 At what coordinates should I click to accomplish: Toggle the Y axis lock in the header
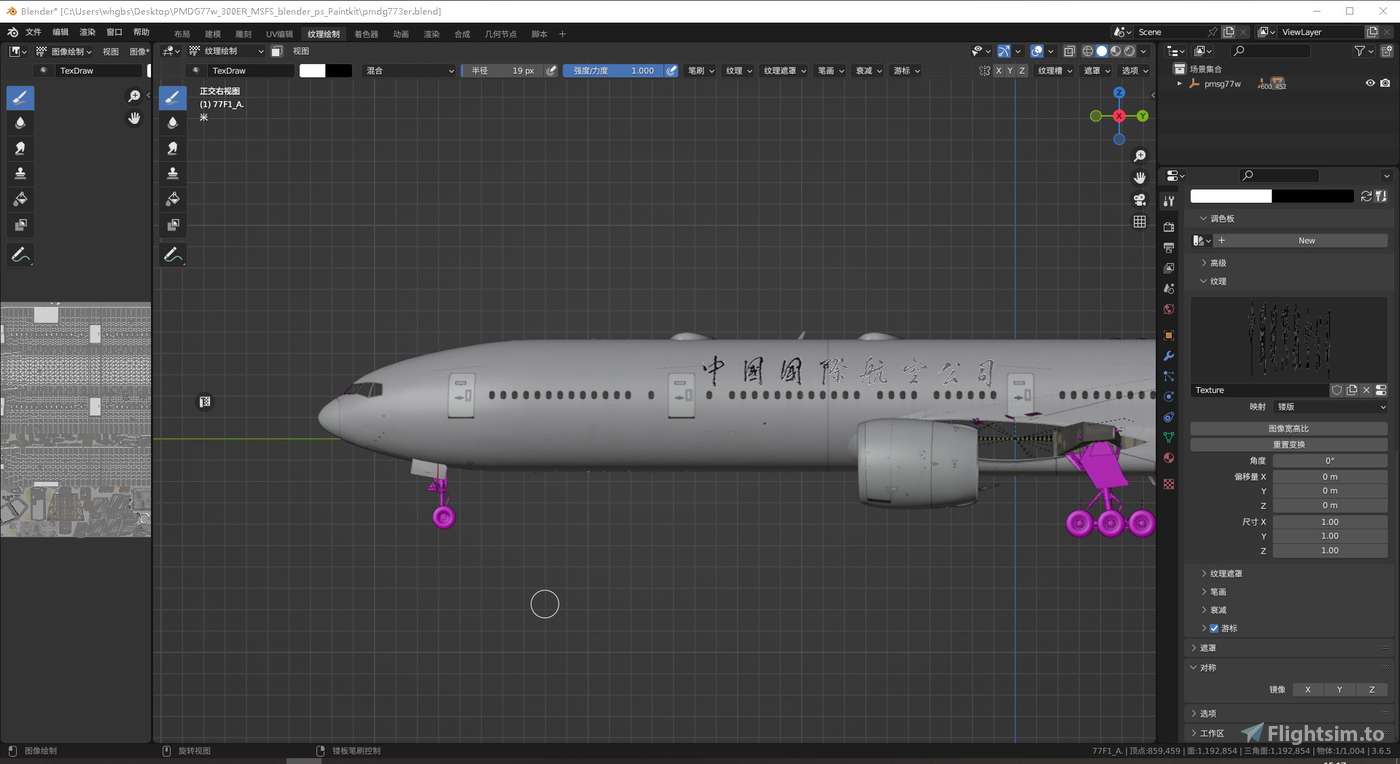[x=1011, y=70]
